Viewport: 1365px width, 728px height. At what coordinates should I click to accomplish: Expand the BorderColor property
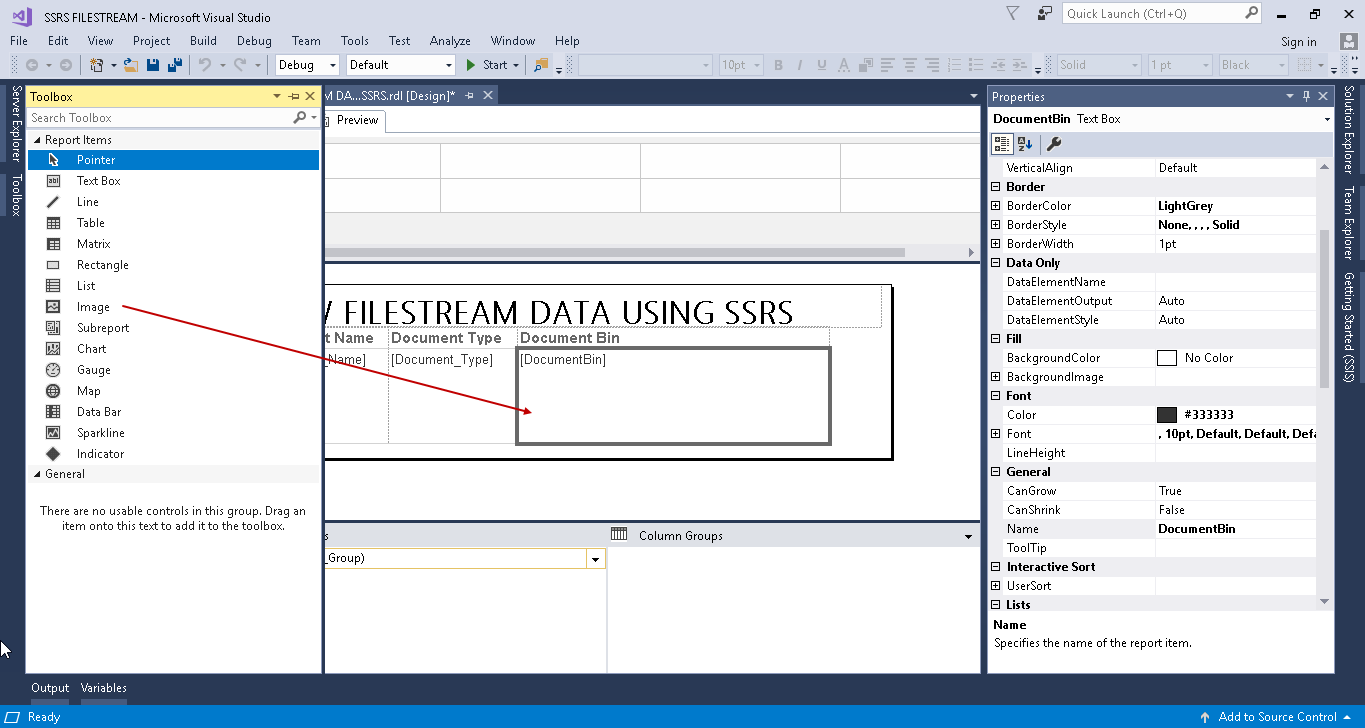point(995,206)
